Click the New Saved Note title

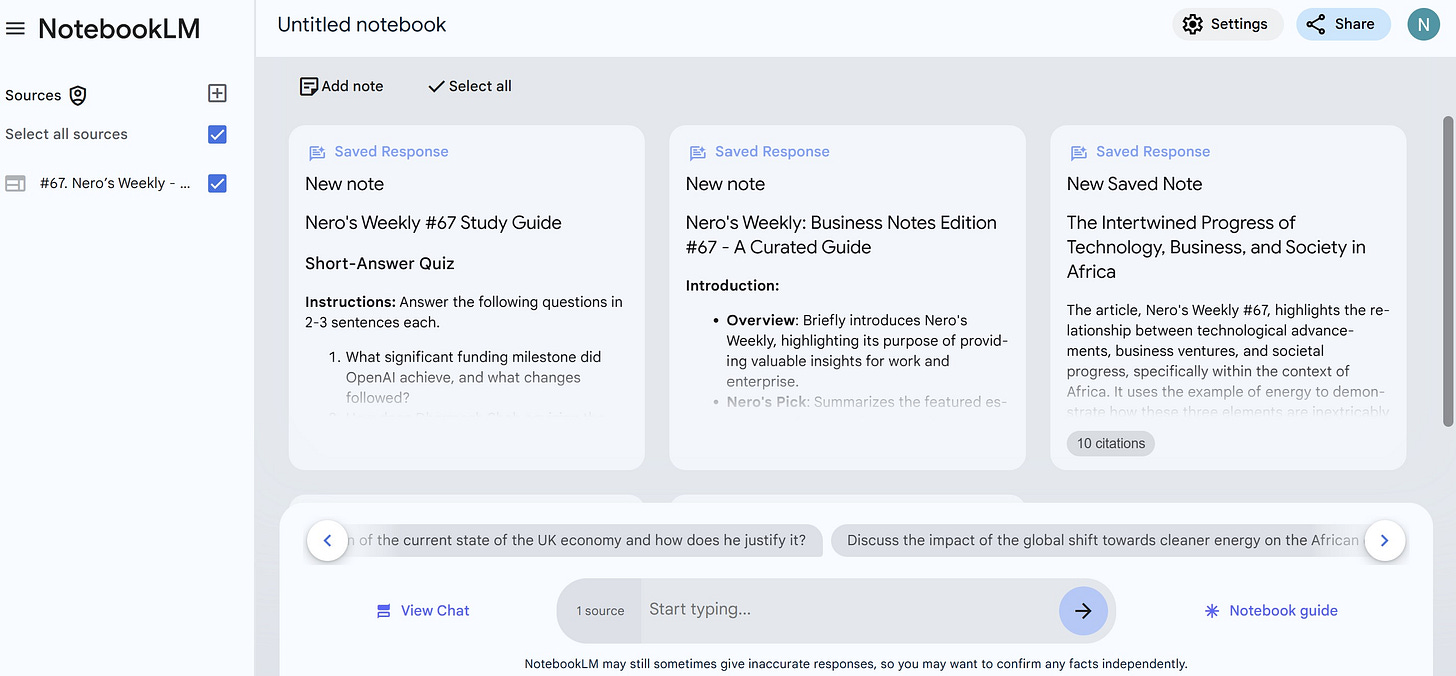pyautogui.click(x=1134, y=184)
